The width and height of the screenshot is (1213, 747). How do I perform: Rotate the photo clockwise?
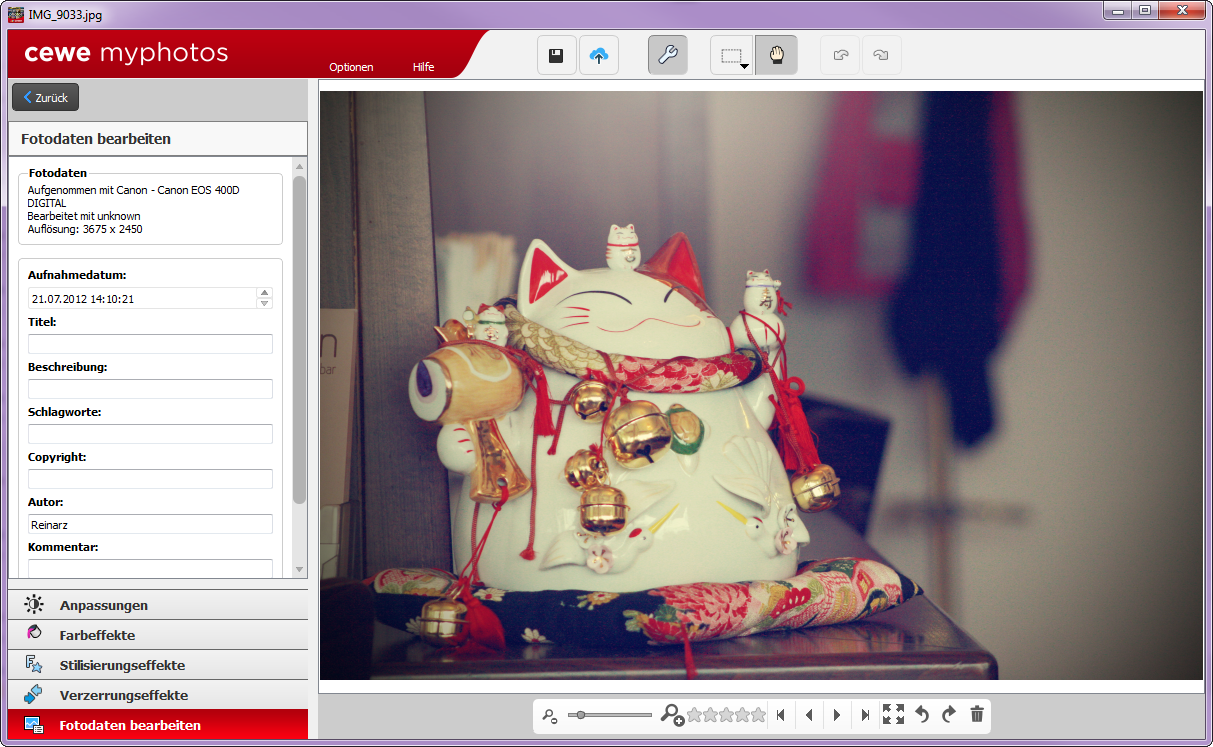949,714
